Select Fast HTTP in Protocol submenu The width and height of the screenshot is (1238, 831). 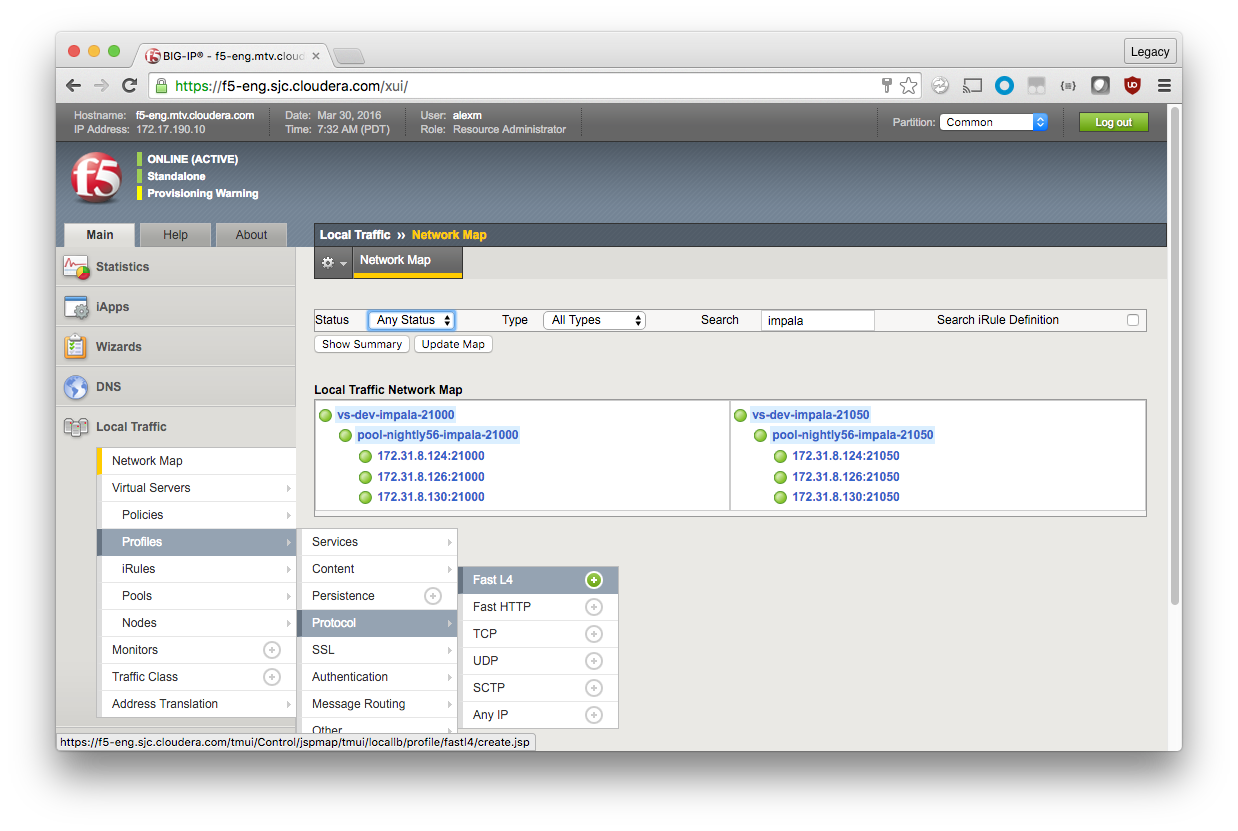tap(502, 607)
